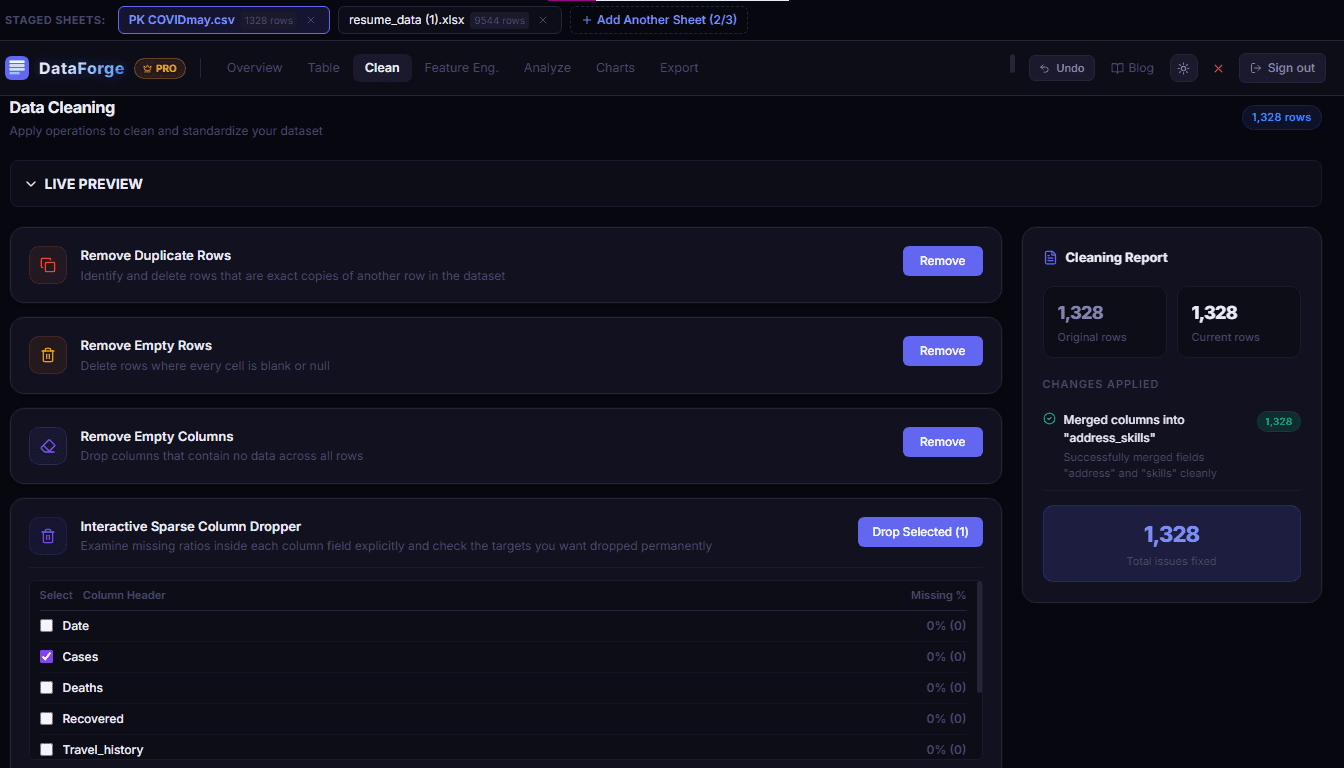Click the CHANGES APPLIED label
The height and width of the screenshot is (768, 1344).
[1100, 384]
